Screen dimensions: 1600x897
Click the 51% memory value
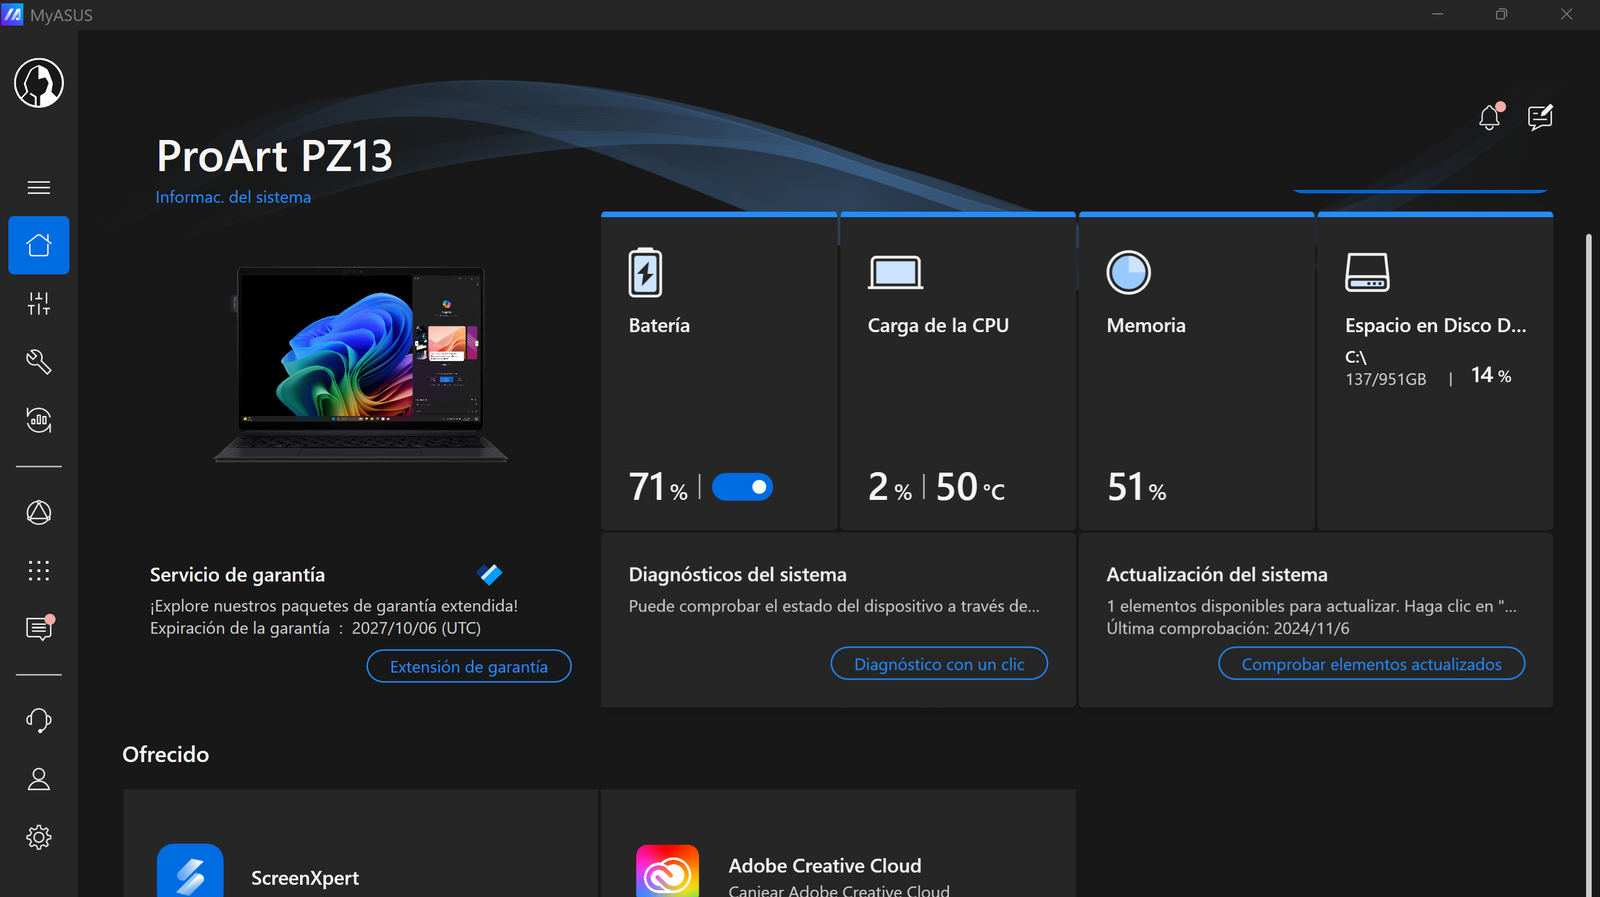coord(1136,487)
